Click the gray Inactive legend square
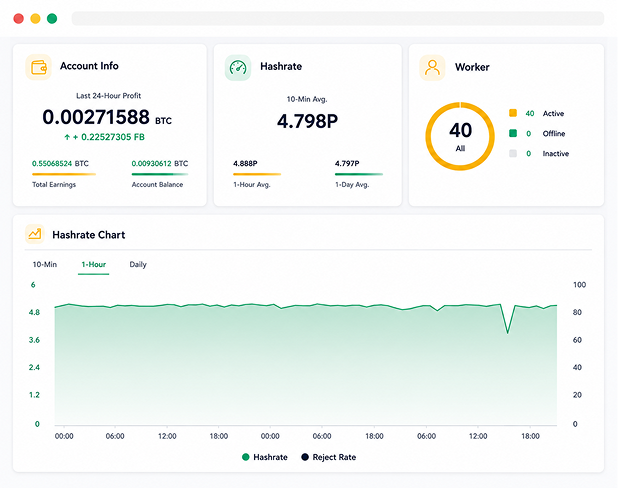Viewport: 618px width, 489px height. [x=513, y=153]
